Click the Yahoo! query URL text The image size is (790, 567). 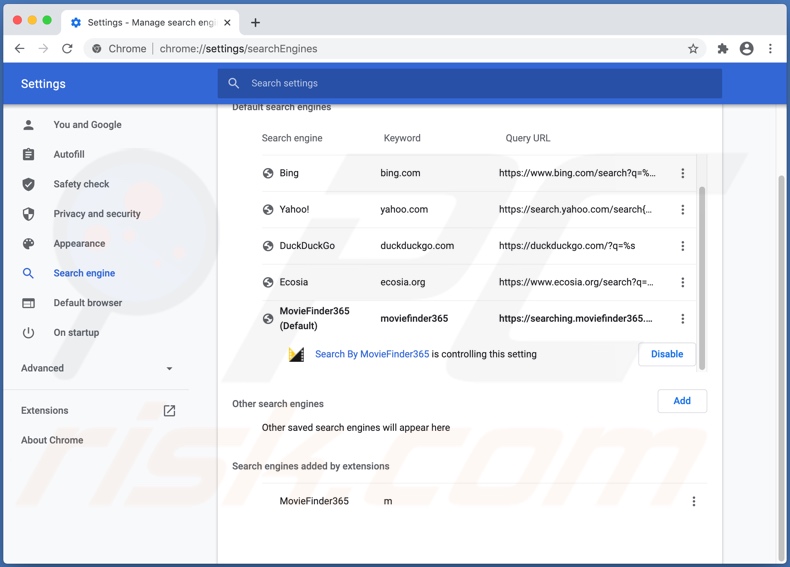tap(575, 210)
